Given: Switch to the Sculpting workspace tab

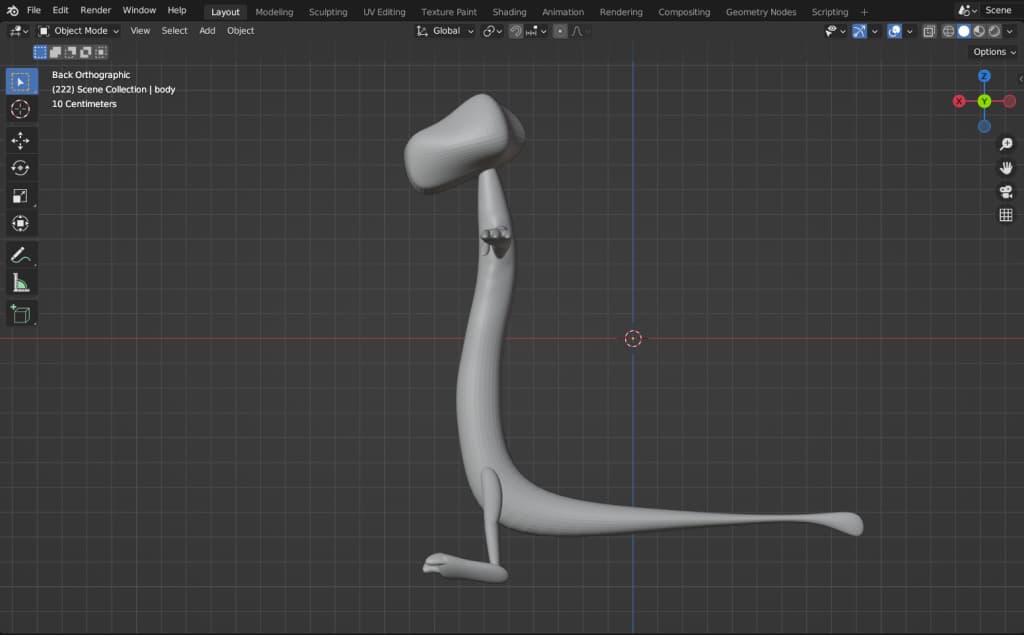Looking at the screenshot, I should coord(328,12).
